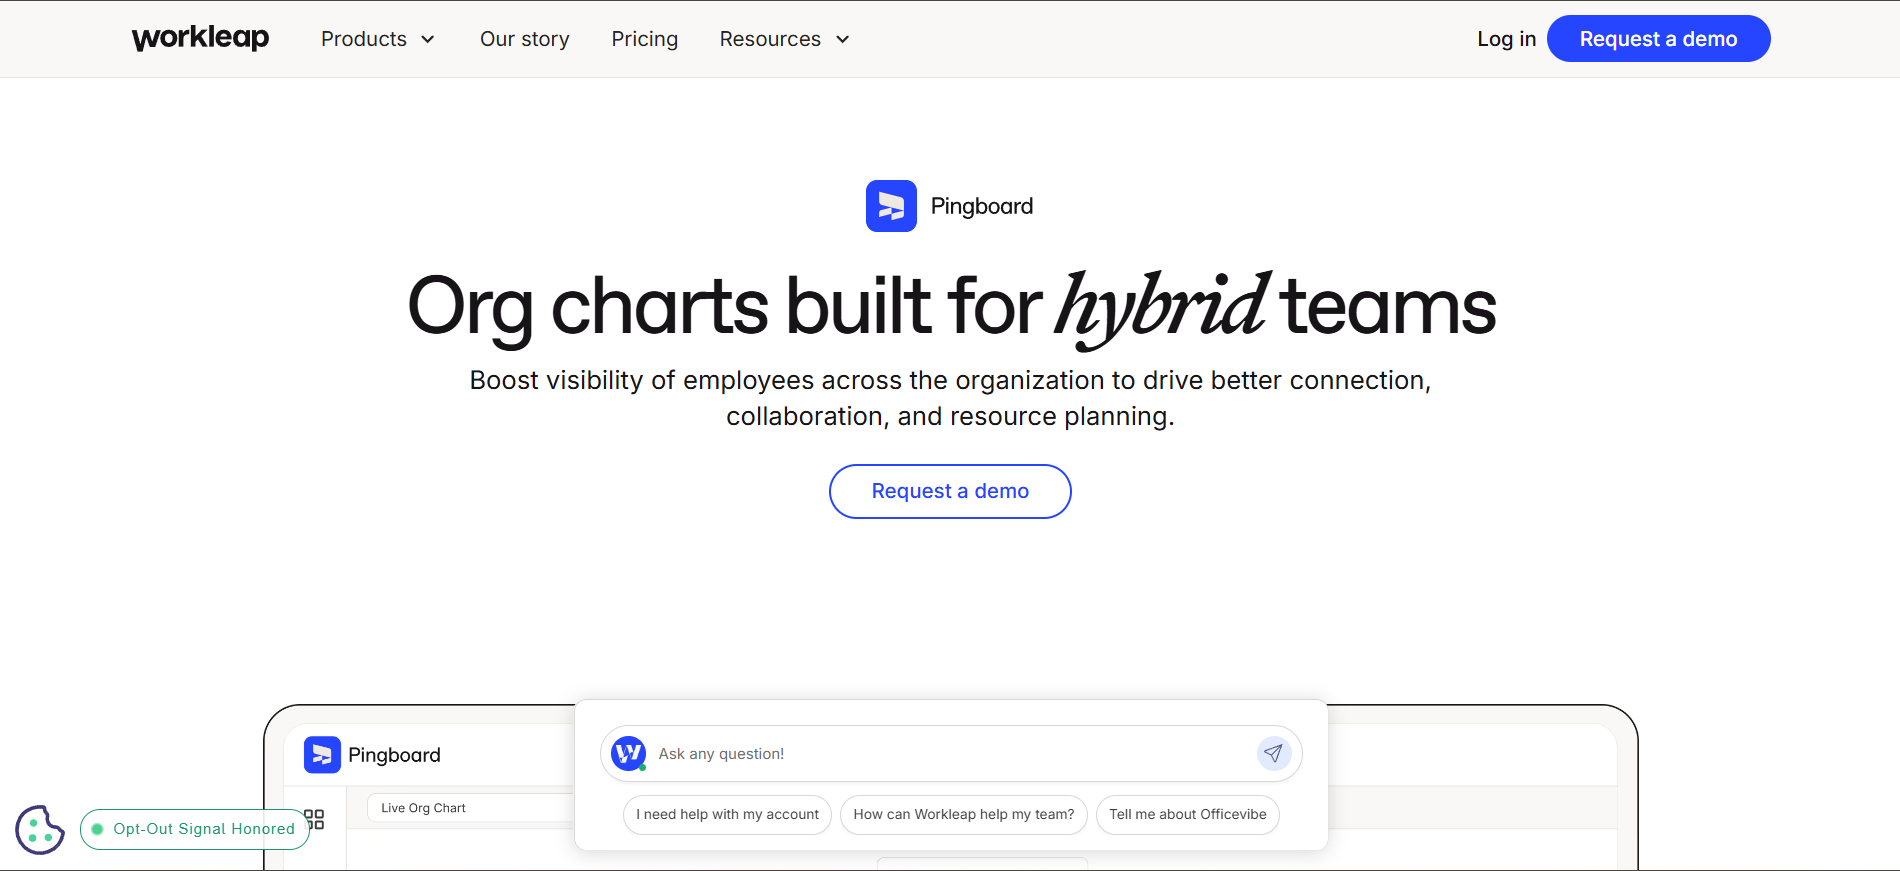Click the Workleap logo in the header
Screen dimensions: 1900x871
point(200,38)
